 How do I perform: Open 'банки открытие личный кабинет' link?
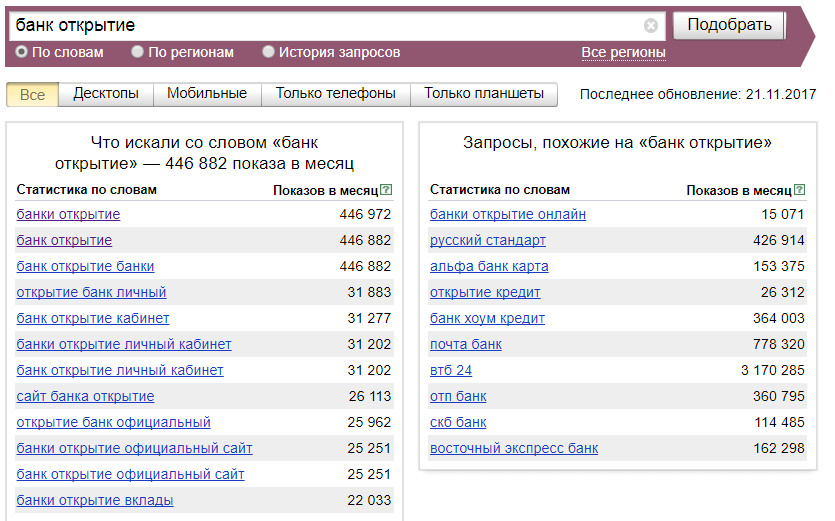pyautogui.click(x=124, y=345)
